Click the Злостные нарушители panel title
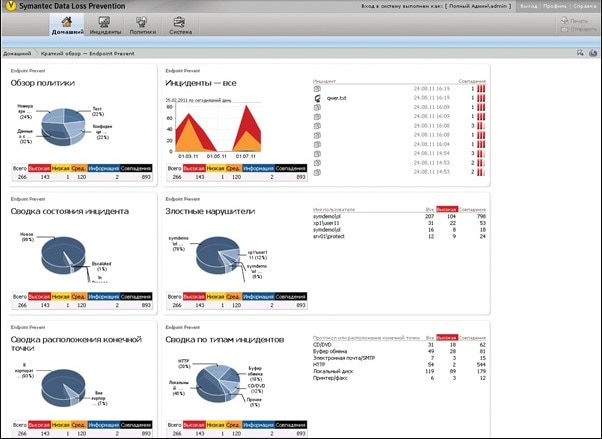Screen dimensions: 602x439 [x=210, y=211]
